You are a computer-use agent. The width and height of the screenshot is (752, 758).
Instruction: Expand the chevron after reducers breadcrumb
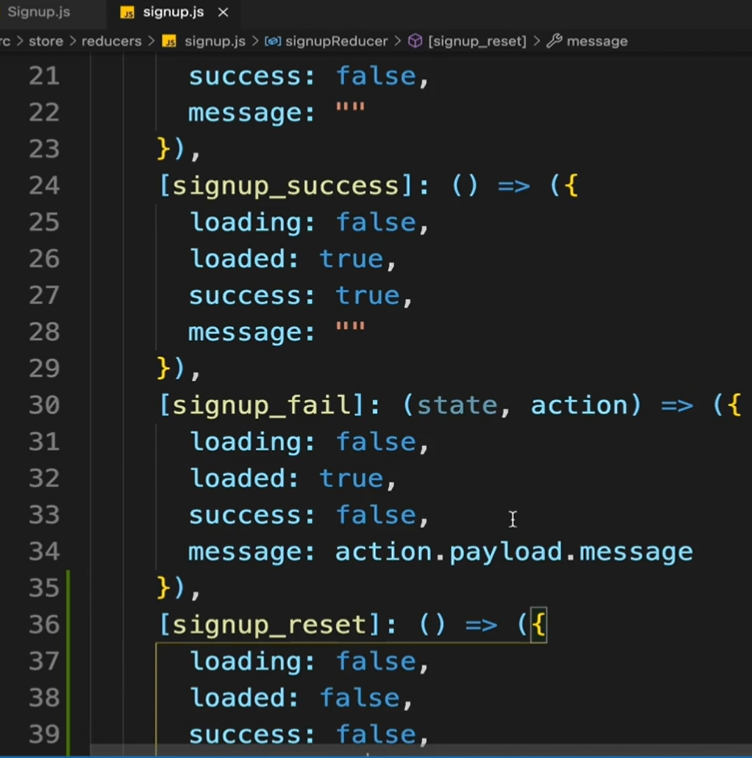tap(151, 41)
